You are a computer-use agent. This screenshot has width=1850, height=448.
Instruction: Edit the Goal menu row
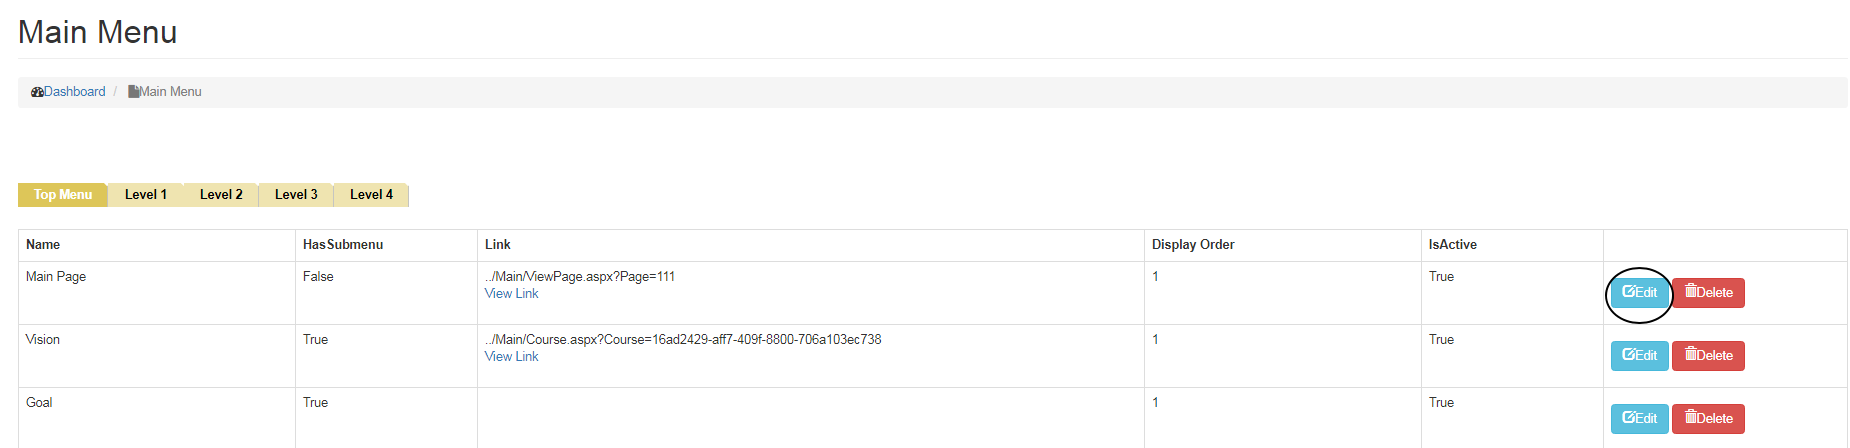coord(1639,419)
